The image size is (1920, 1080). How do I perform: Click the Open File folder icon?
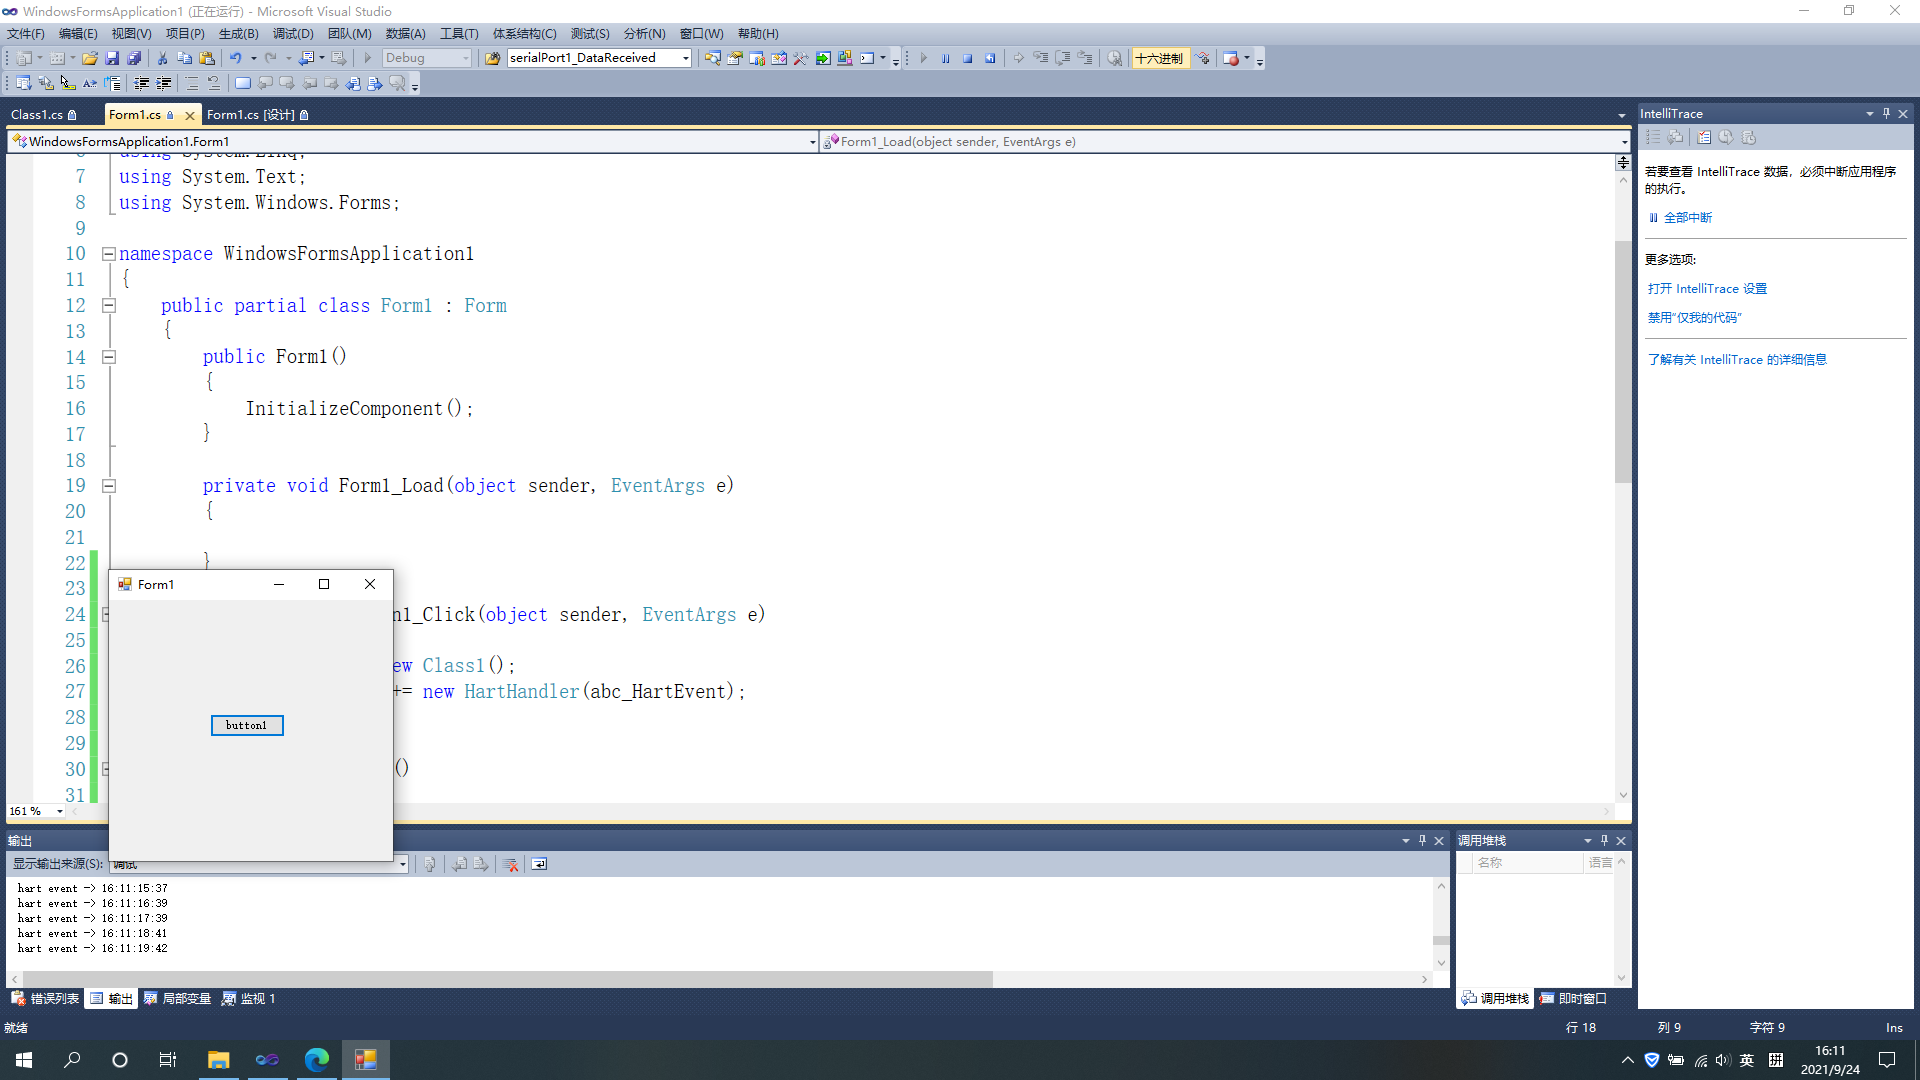click(90, 59)
